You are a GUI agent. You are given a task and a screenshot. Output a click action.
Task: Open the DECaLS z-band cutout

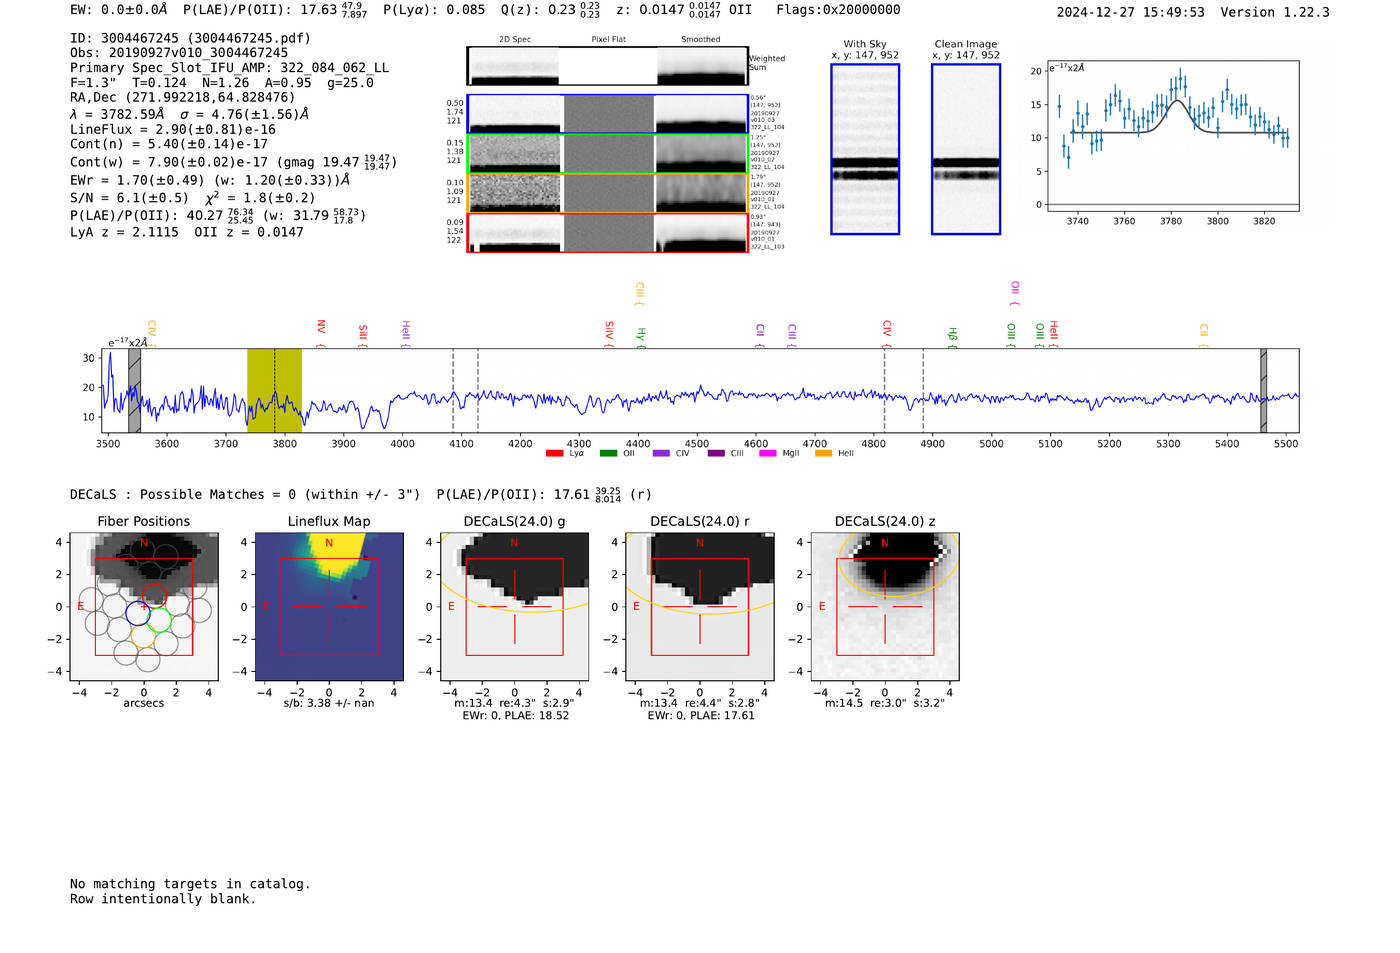point(885,606)
